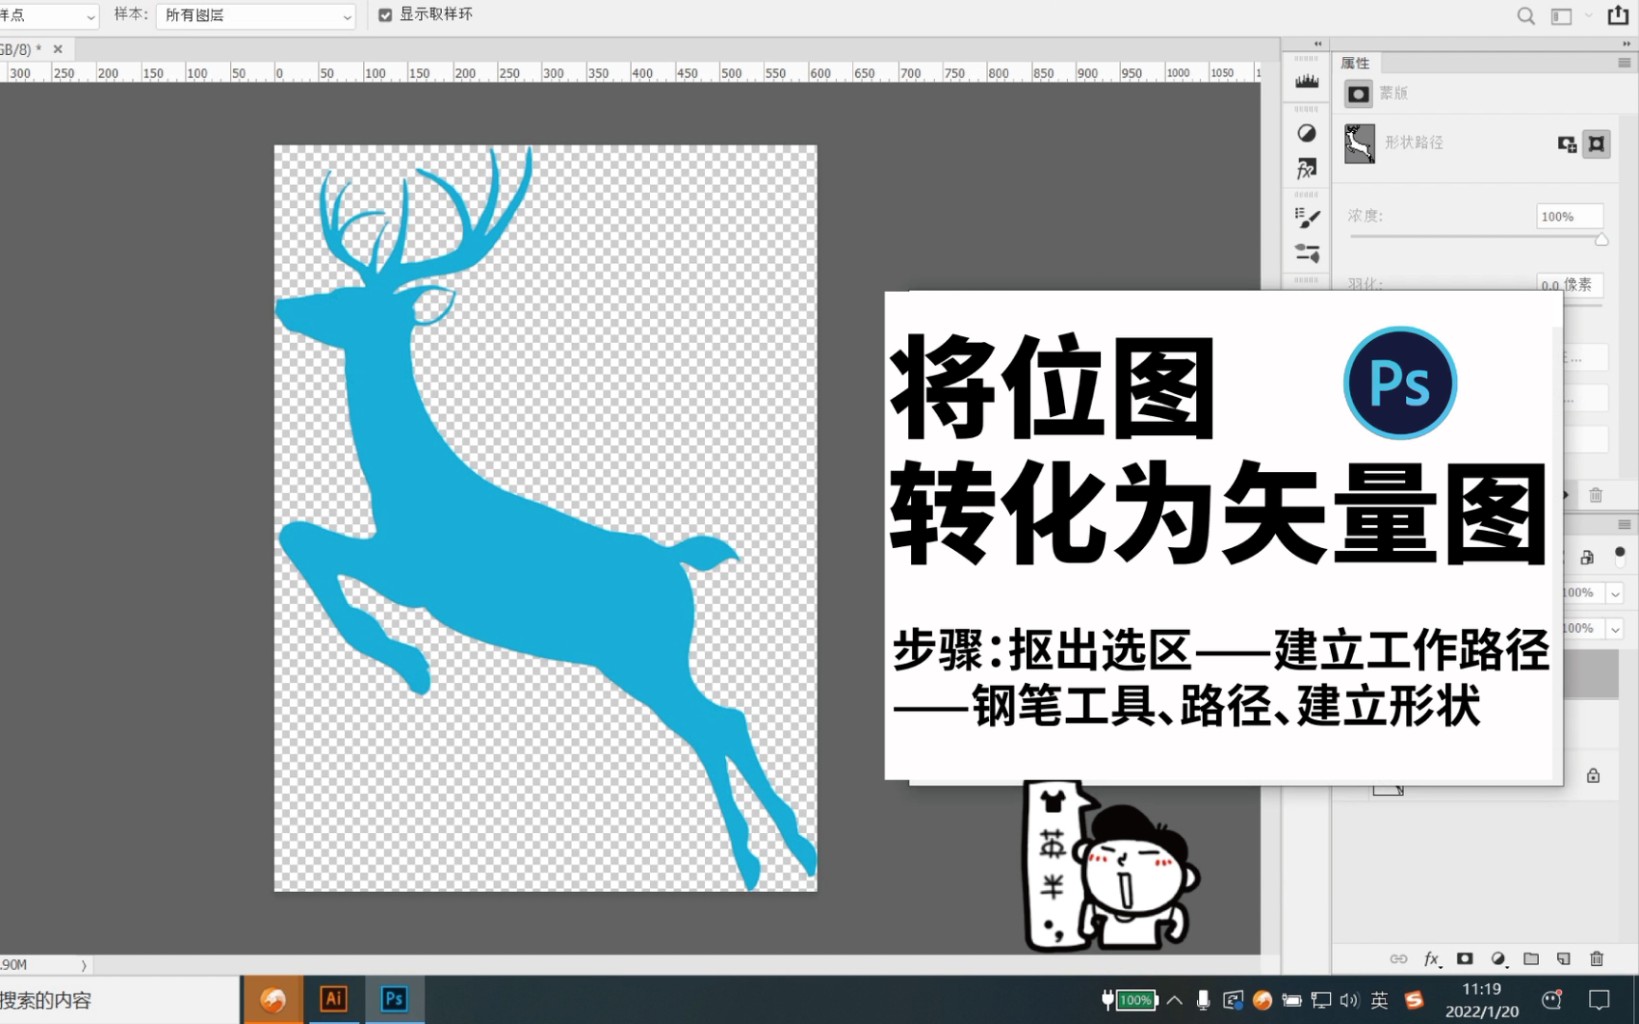Launch Adobe Illustrator from the taskbar

pos(333,998)
